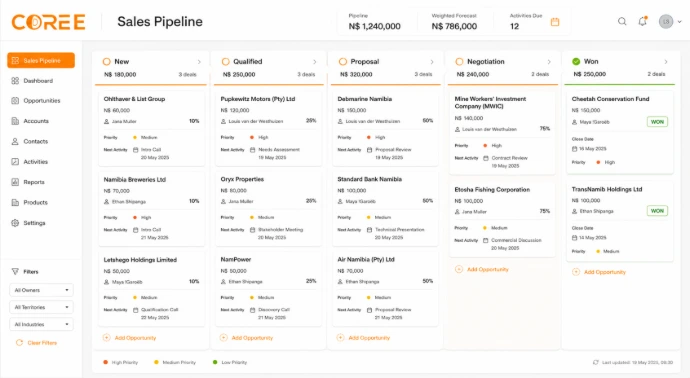Add Opportunity in the Won column
This screenshot has width=690, height=378.
point(599,272)
